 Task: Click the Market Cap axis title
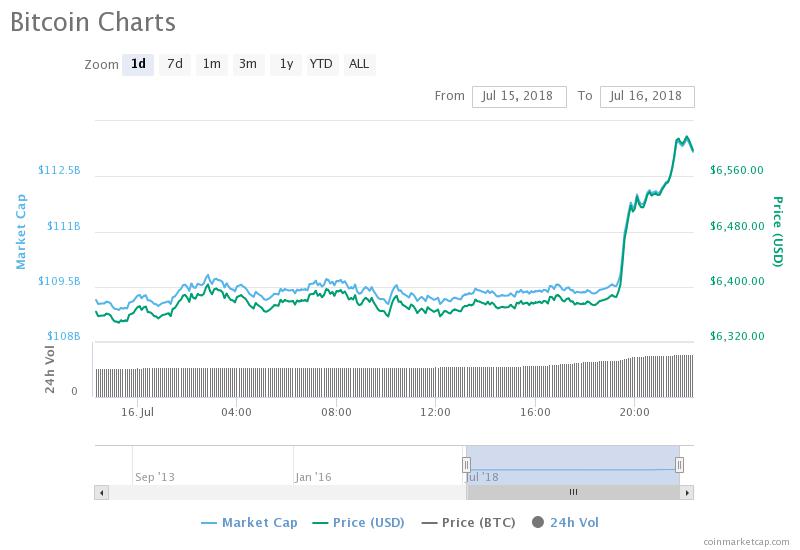20,232
